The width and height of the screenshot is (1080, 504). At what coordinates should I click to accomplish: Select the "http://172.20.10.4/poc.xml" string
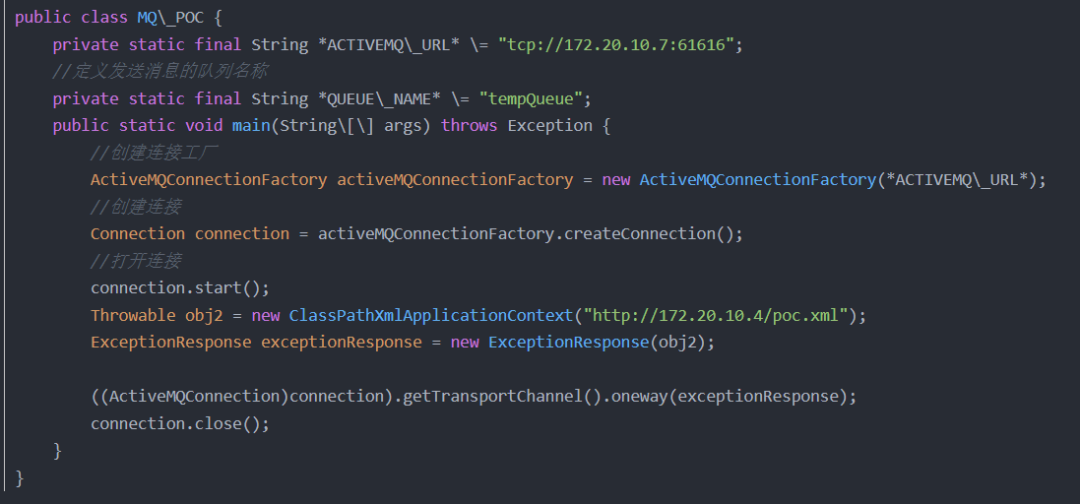coord(716,315)
